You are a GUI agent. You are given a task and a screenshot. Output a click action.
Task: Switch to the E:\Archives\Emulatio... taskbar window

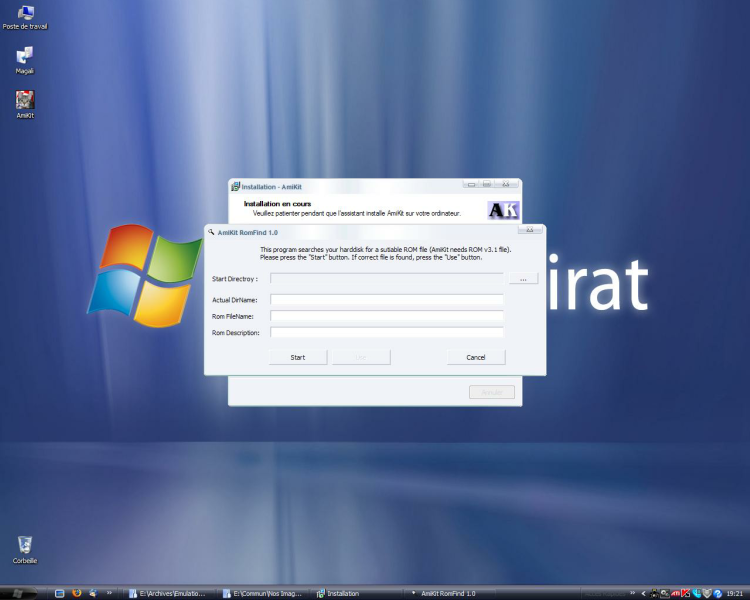pos(168,593)
